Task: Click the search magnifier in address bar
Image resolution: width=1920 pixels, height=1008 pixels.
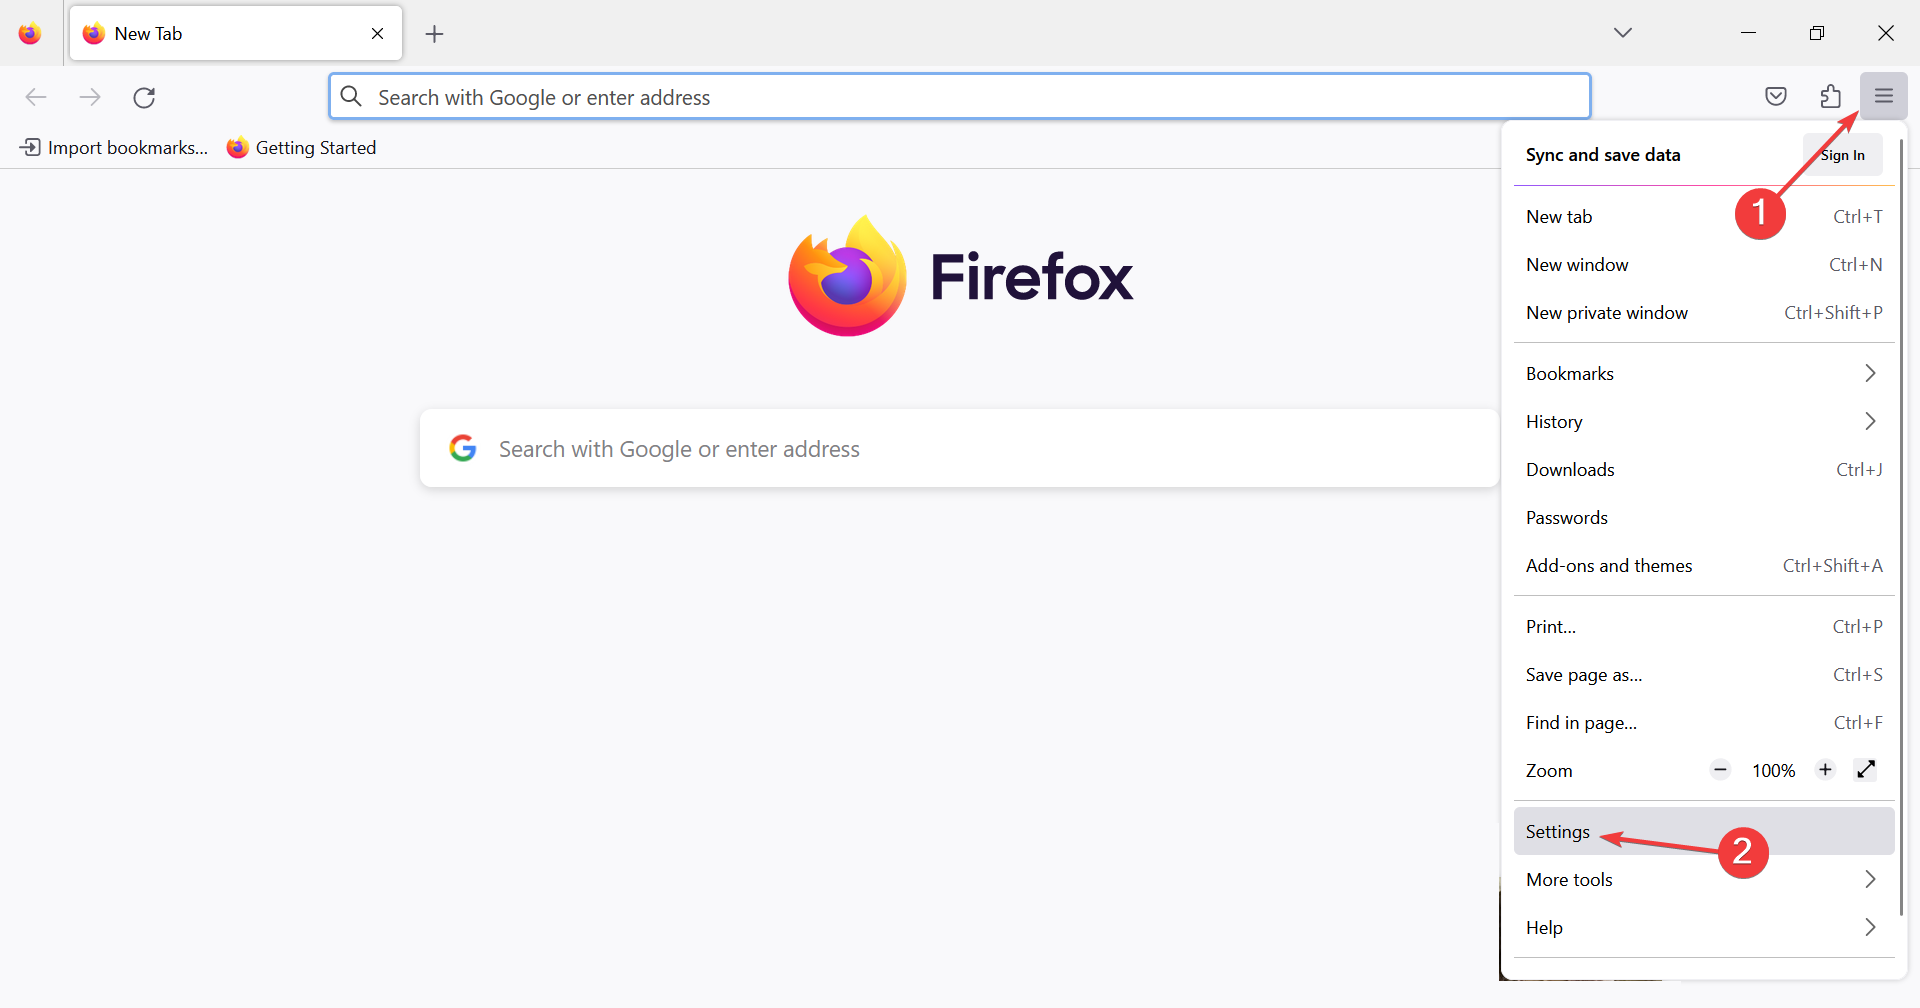Action: coord(351,96)
